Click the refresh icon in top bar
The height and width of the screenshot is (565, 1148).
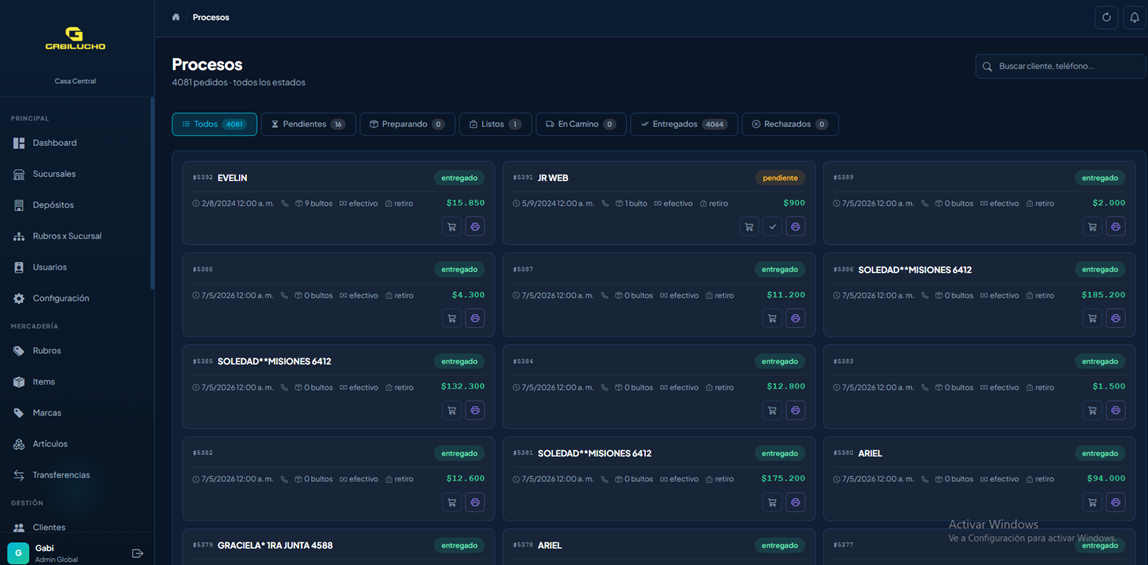pyautogui.click(x=1106, y=18)
